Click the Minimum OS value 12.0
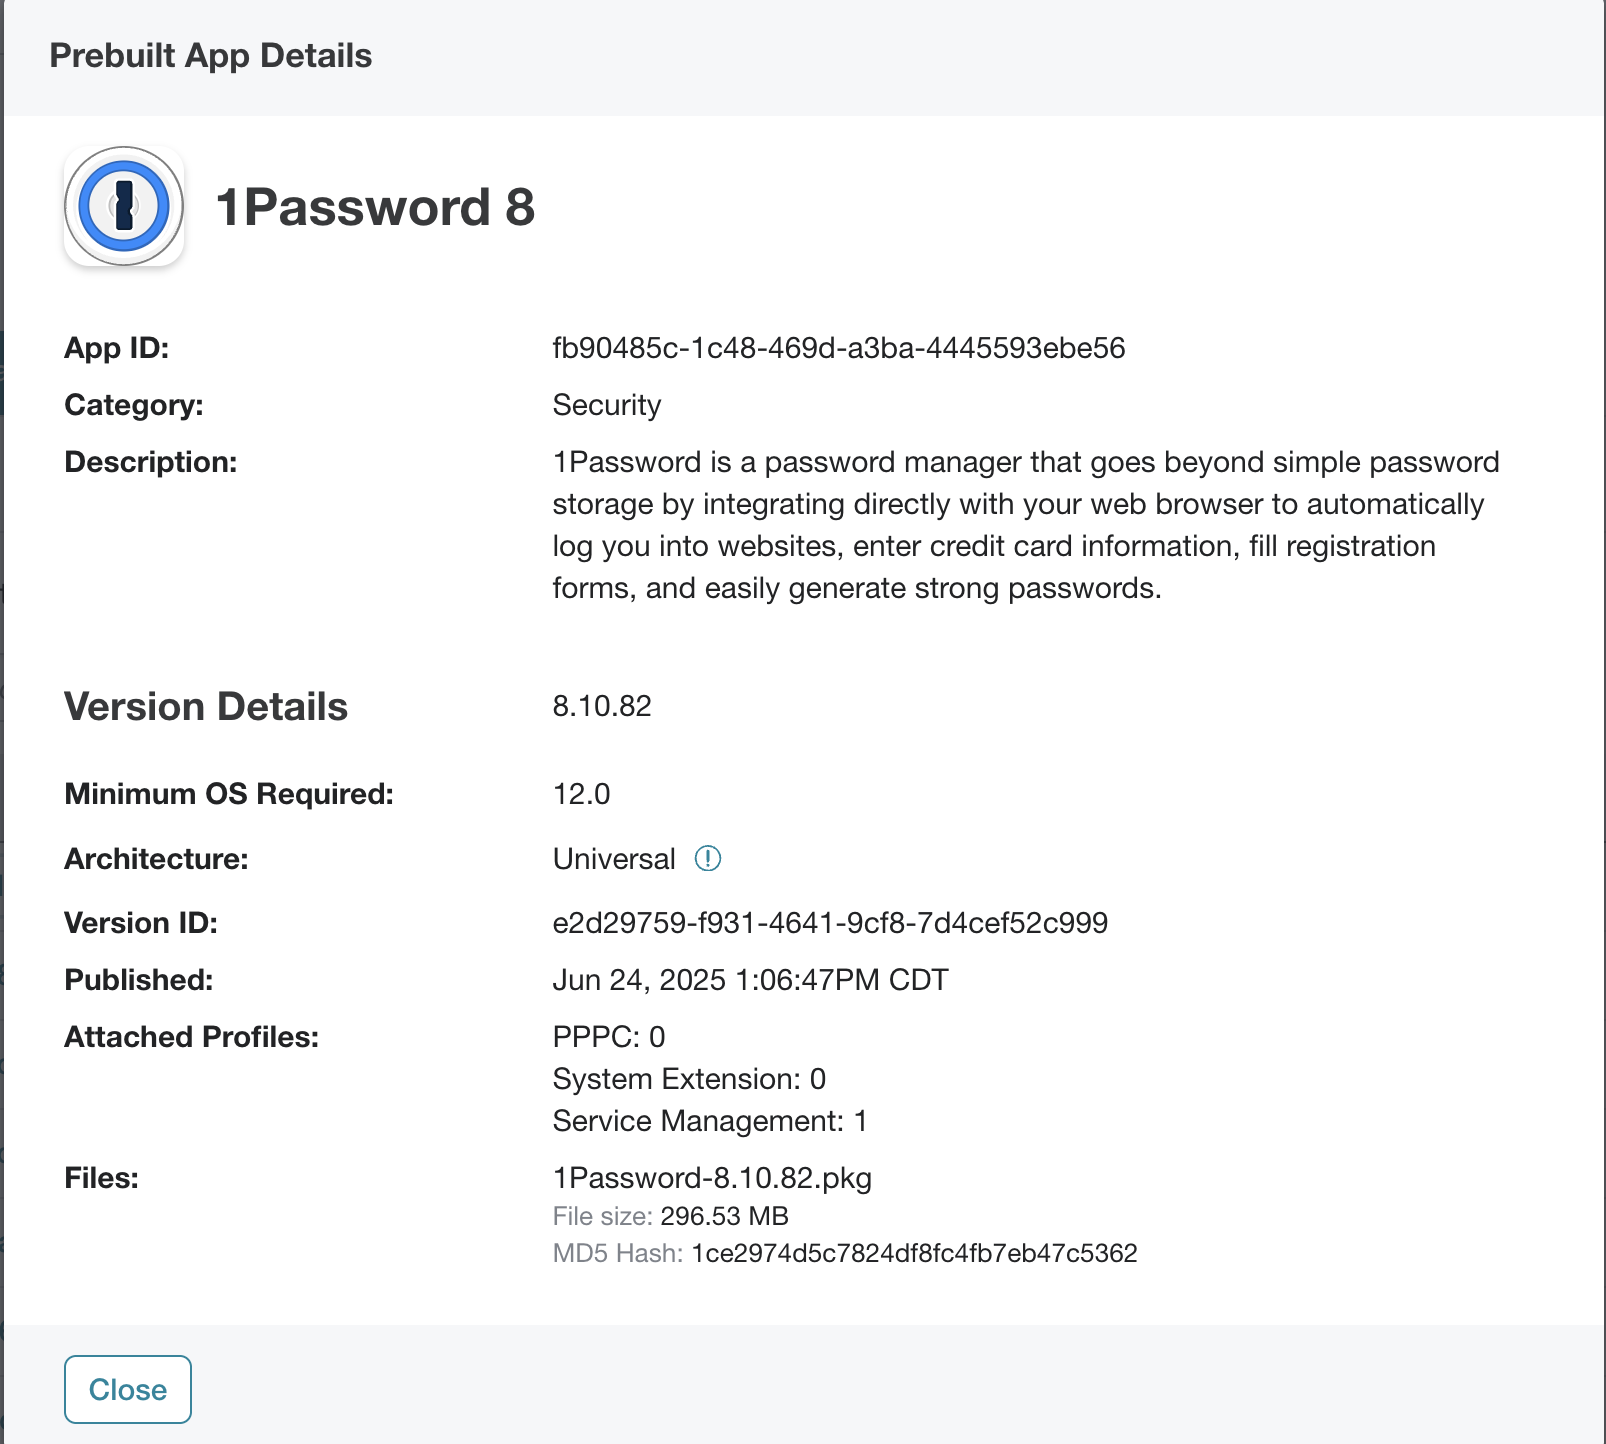This screenshot has width=1606, height=1444. tap(581, 794)
